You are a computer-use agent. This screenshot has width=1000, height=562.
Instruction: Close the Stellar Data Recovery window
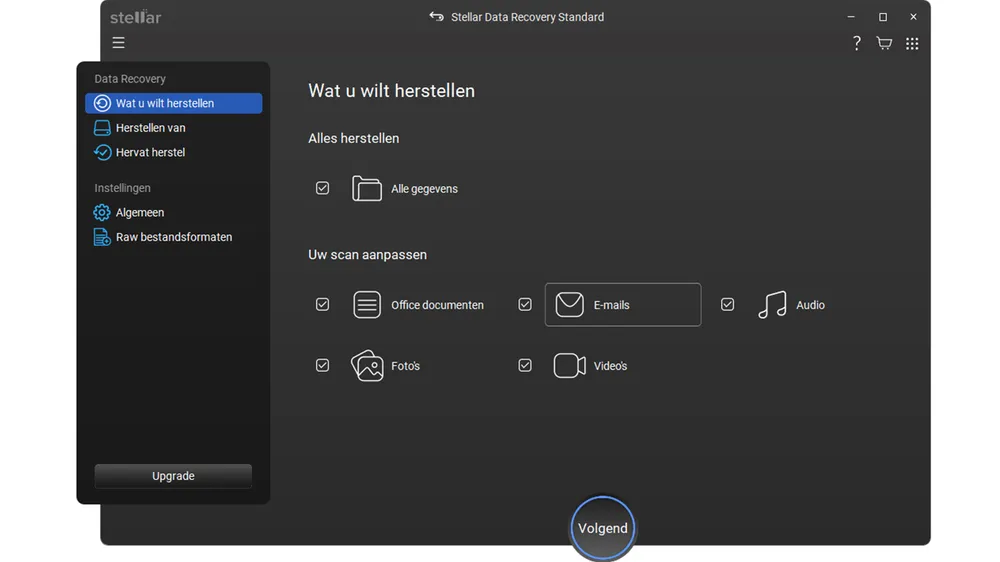(x=913, y=17)
